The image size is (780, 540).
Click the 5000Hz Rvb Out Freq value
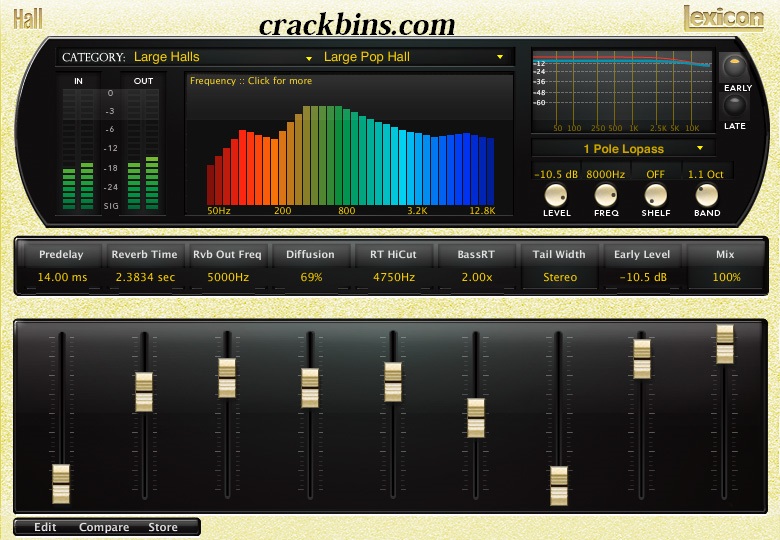(x=228, y=277)
